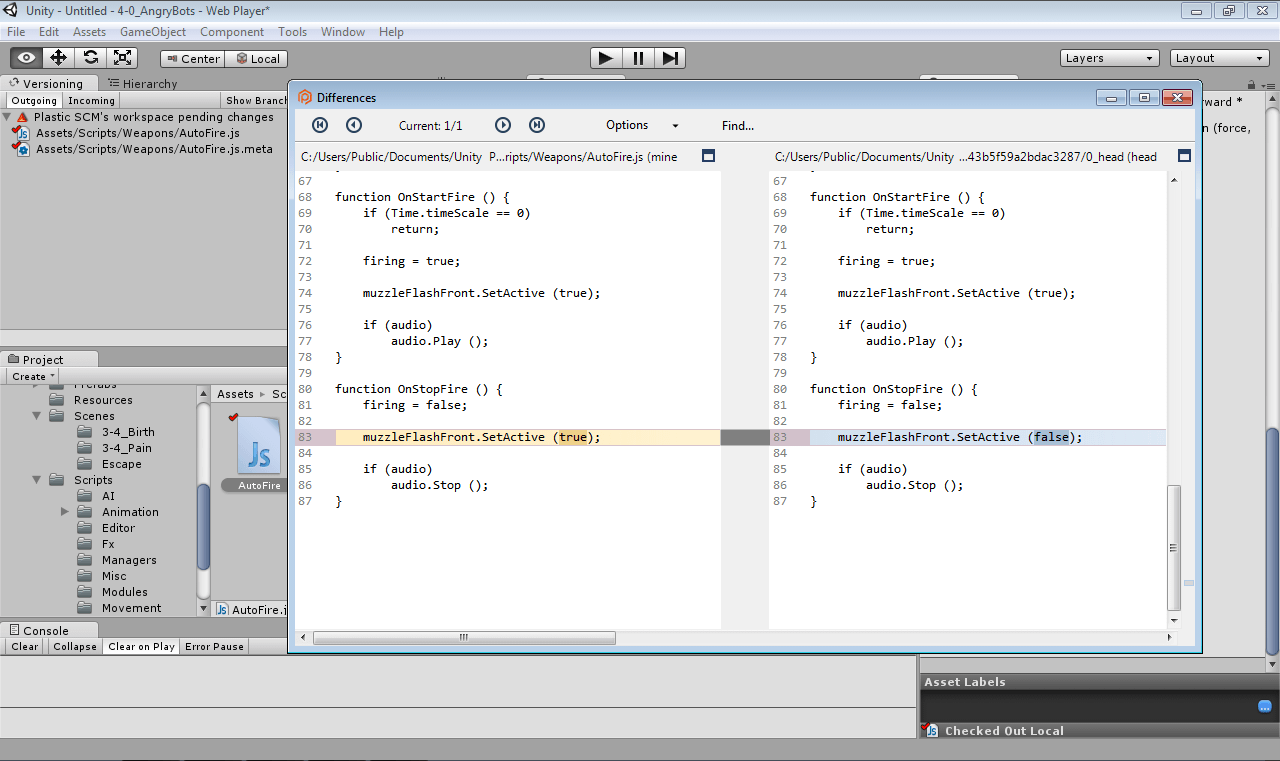Enable Clear on Play
The height and width of the screenshot is (761, 1280).
pyautogui.click(x=140, y=646)
